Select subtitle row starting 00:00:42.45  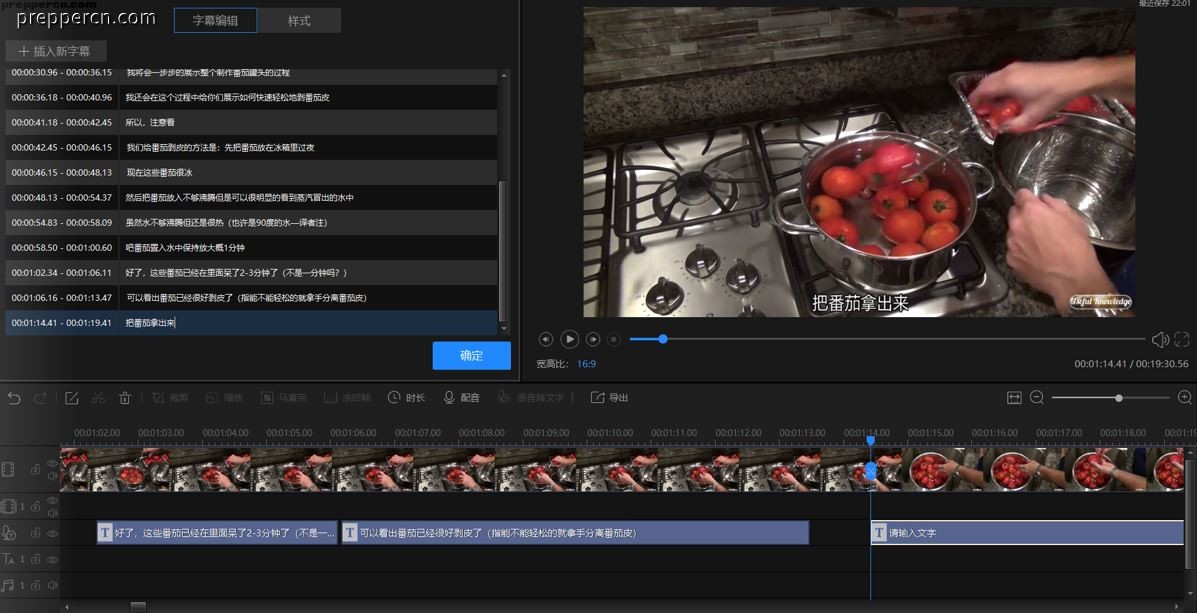click(x=251, y=147)
